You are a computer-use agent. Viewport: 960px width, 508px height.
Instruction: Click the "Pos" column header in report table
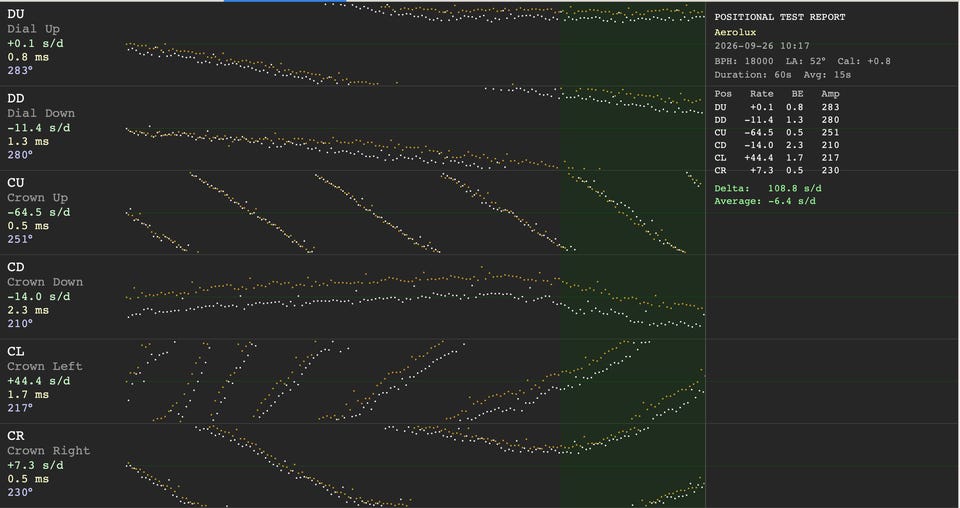tap(723, 94)
